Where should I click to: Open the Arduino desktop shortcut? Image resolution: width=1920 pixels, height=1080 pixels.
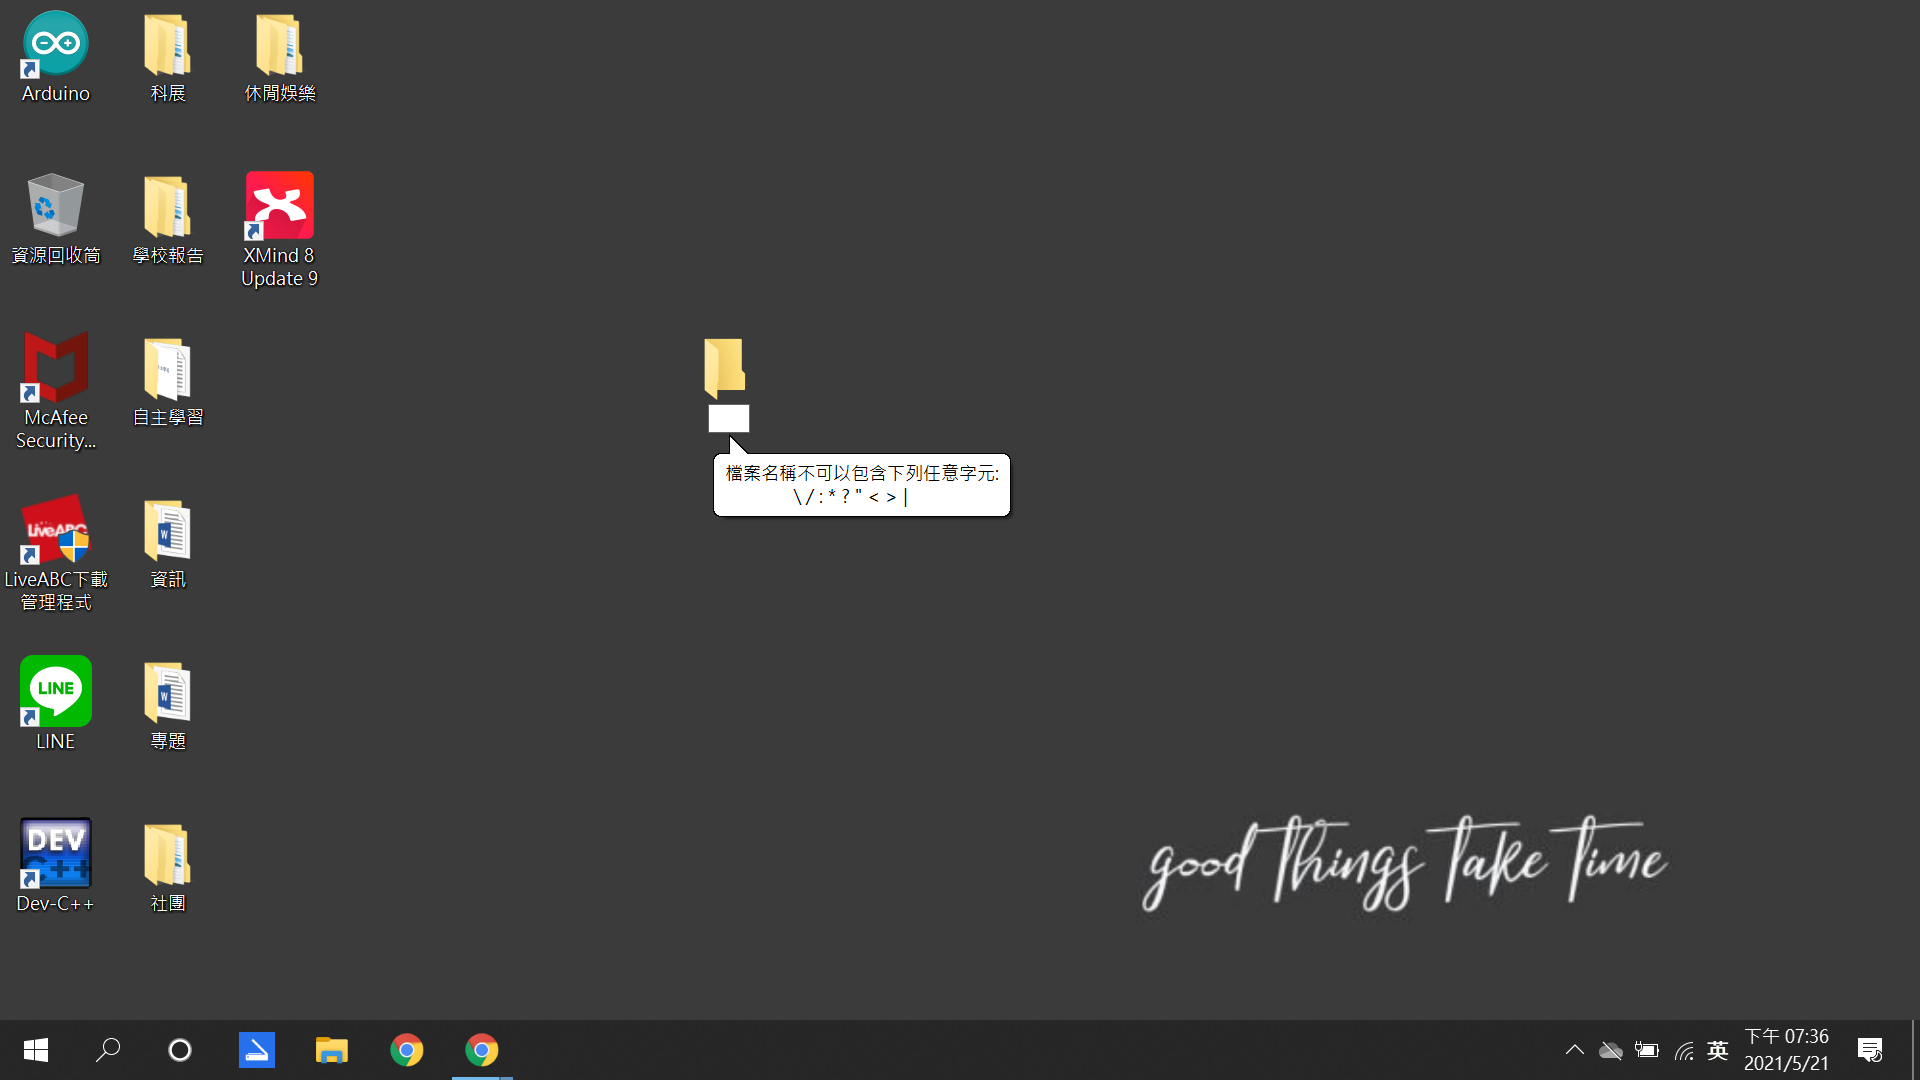coord(56,45)
